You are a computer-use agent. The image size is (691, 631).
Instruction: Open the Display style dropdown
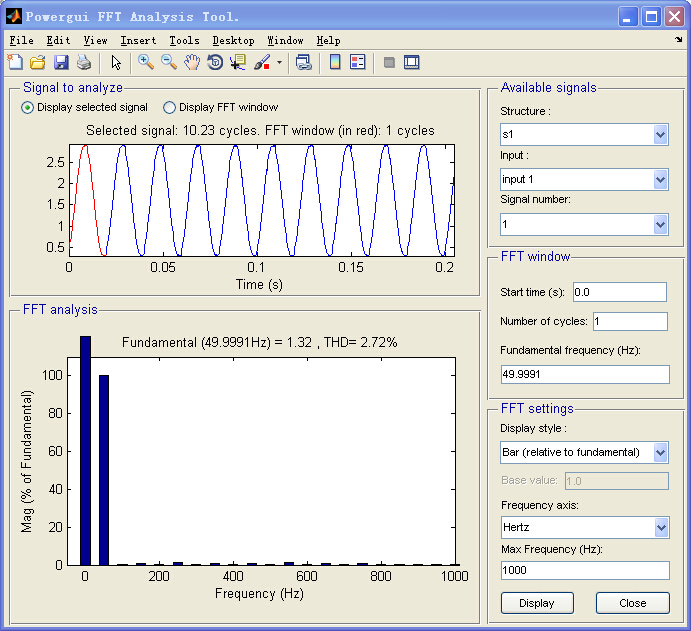click(660, 452)
